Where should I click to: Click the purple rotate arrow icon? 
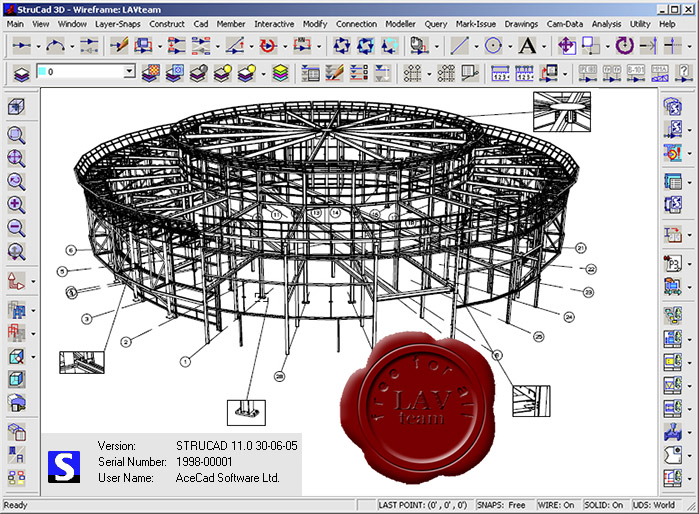click(625, 46)
